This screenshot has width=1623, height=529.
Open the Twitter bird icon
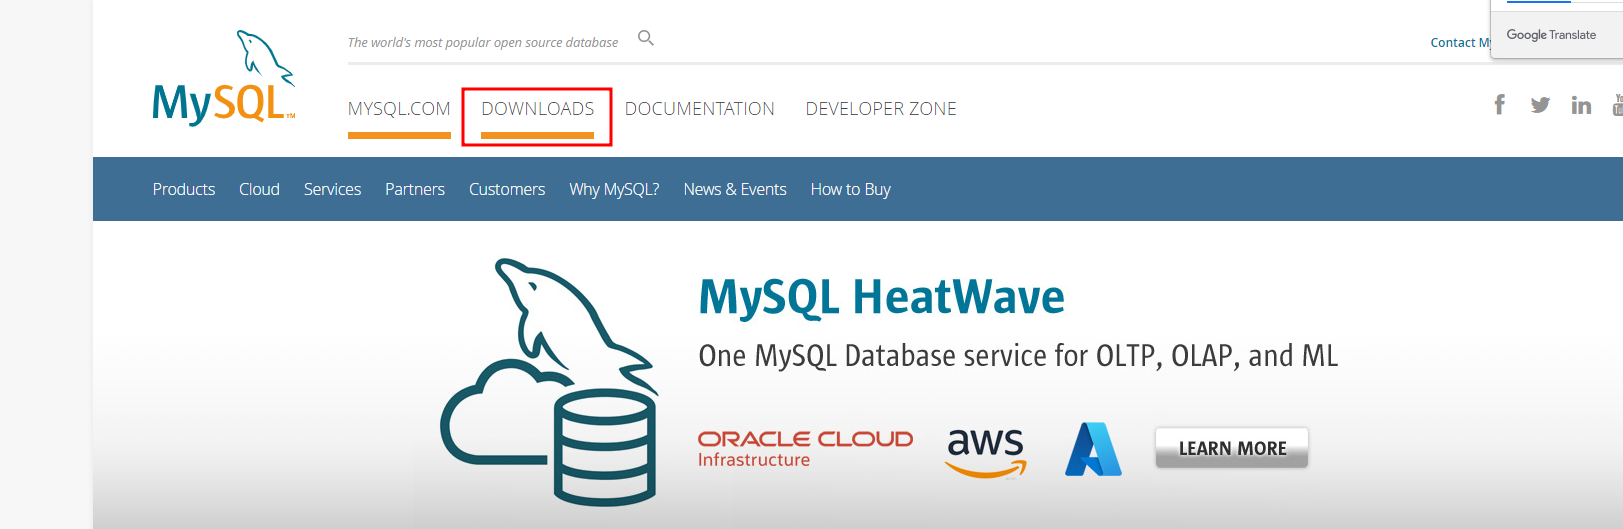pos(1540,105)
